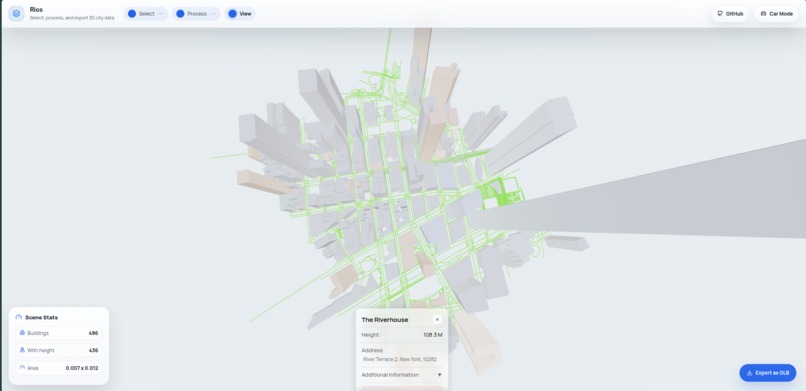
Task: Click the Area value 0.007 x 0.012
Action: point(82,368)
